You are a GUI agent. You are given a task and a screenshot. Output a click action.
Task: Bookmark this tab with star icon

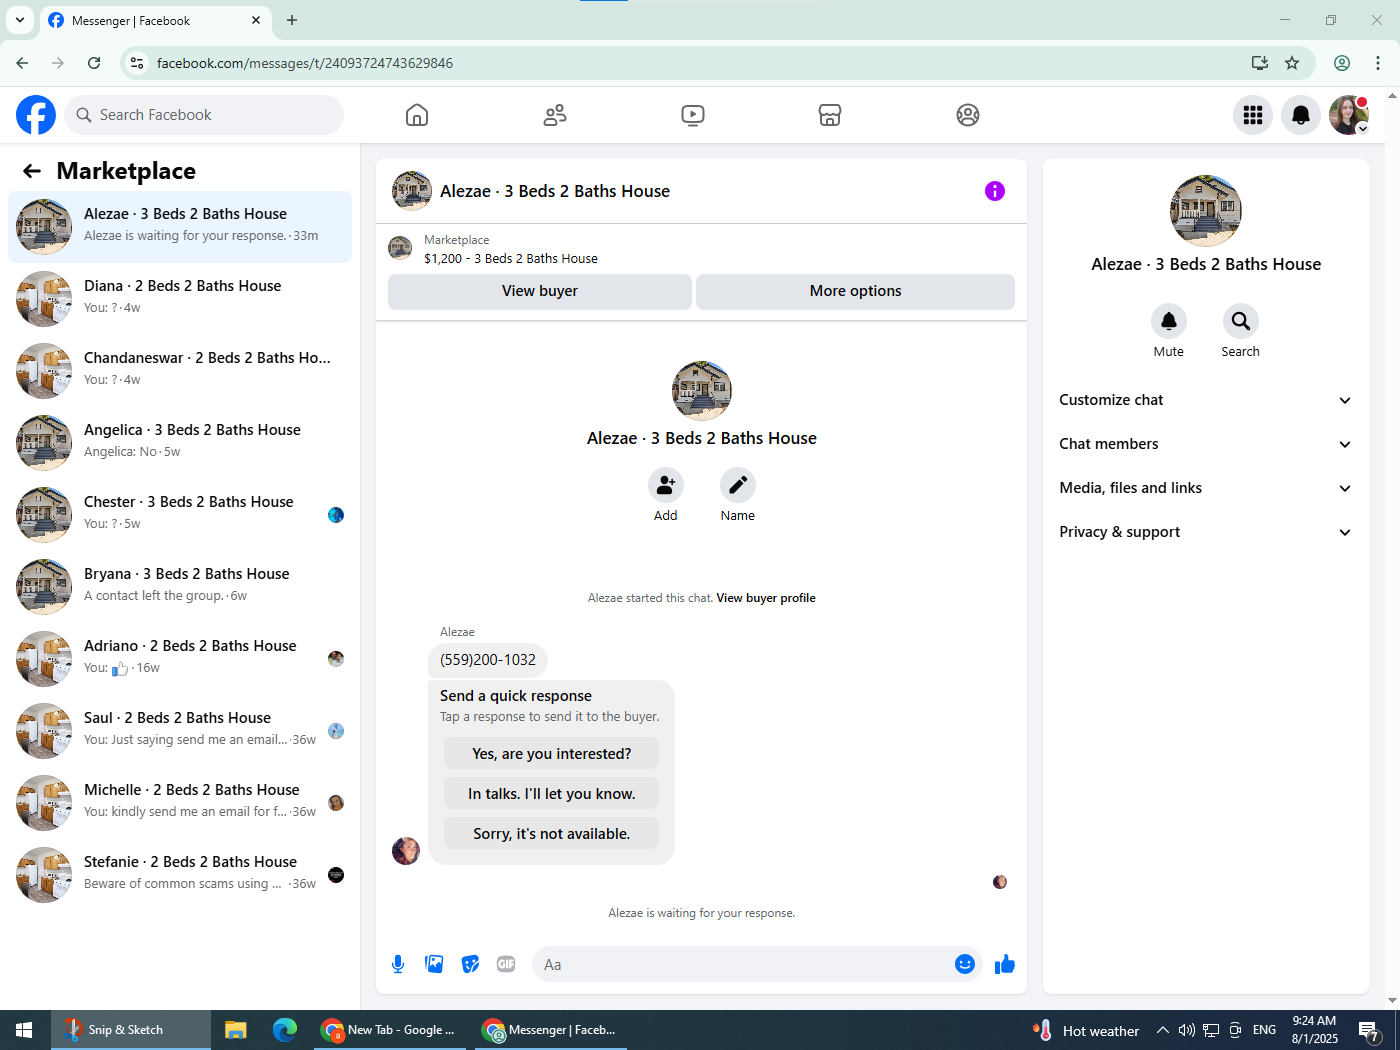pyautogui.click(x=1292, y=63)
